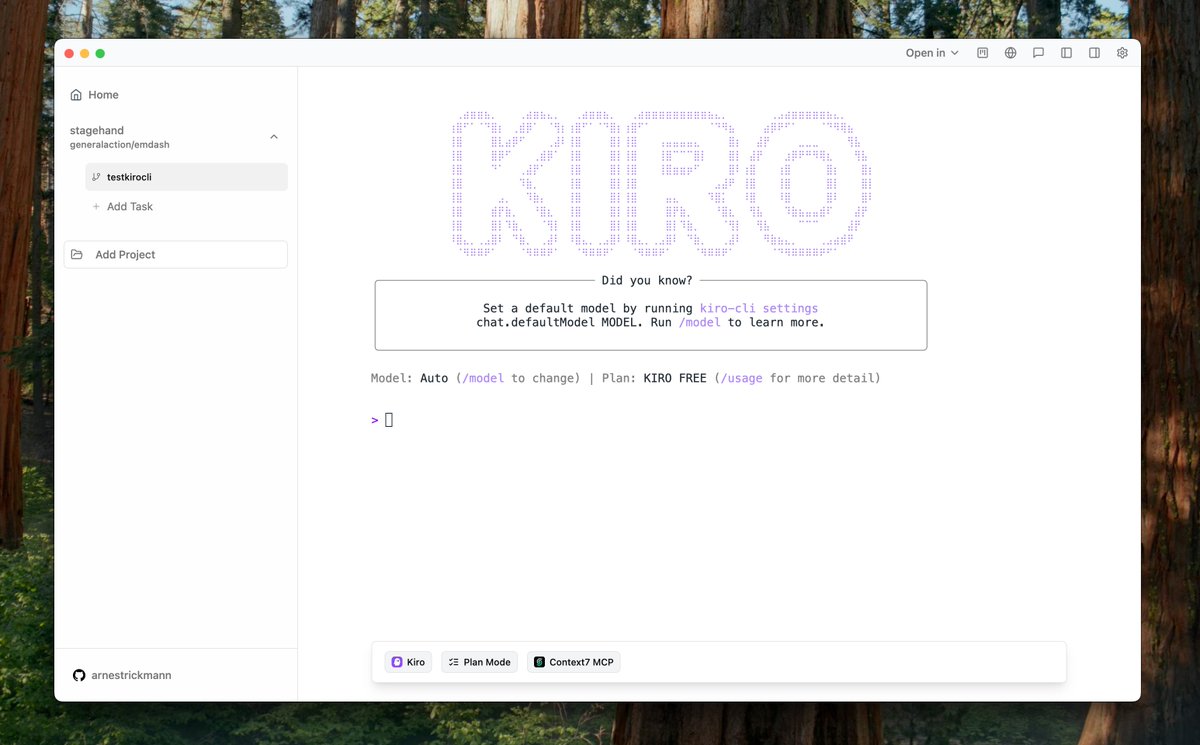Click the Kiro agent chip

pyautogui.click(x=408, y=662)
